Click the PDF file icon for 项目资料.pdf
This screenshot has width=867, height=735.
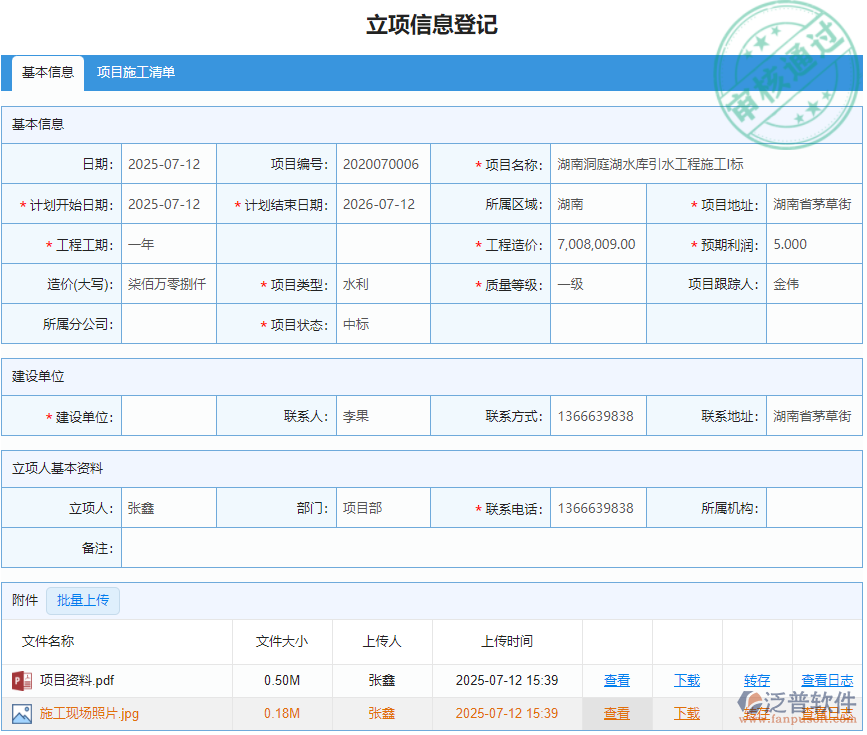(x=22, y=680)
